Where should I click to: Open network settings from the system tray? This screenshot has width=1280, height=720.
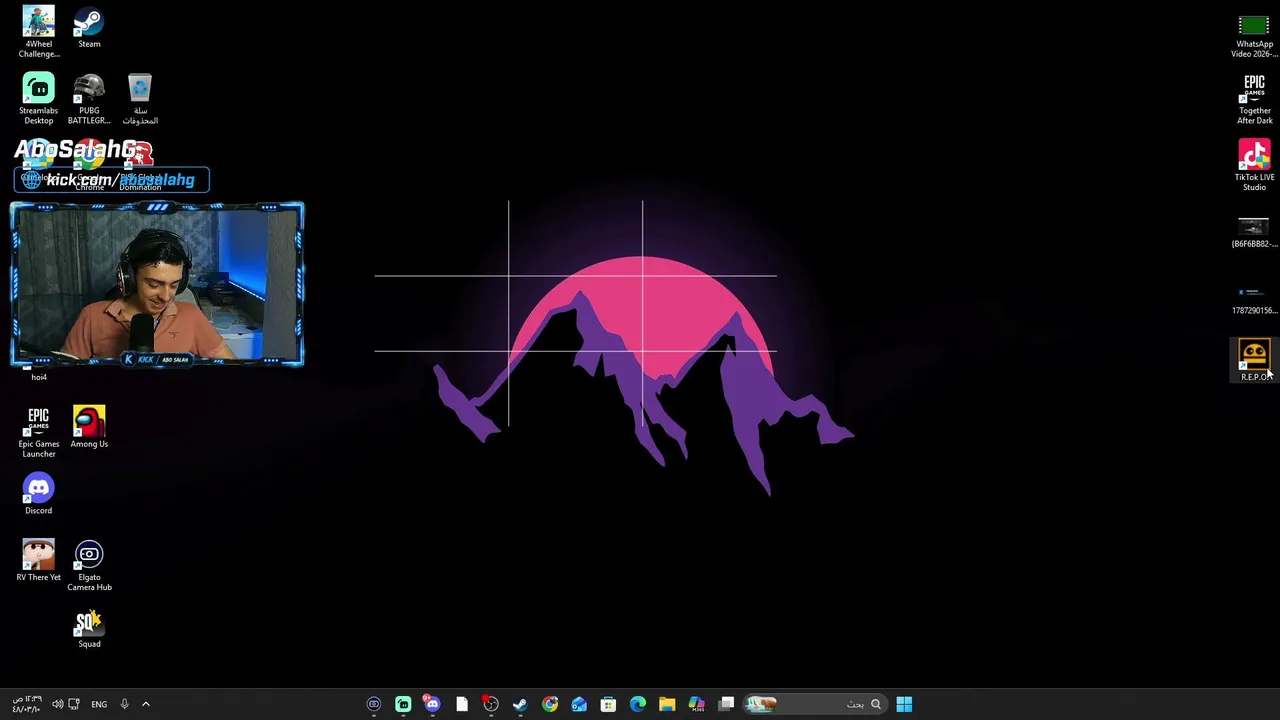pos(74,704)
